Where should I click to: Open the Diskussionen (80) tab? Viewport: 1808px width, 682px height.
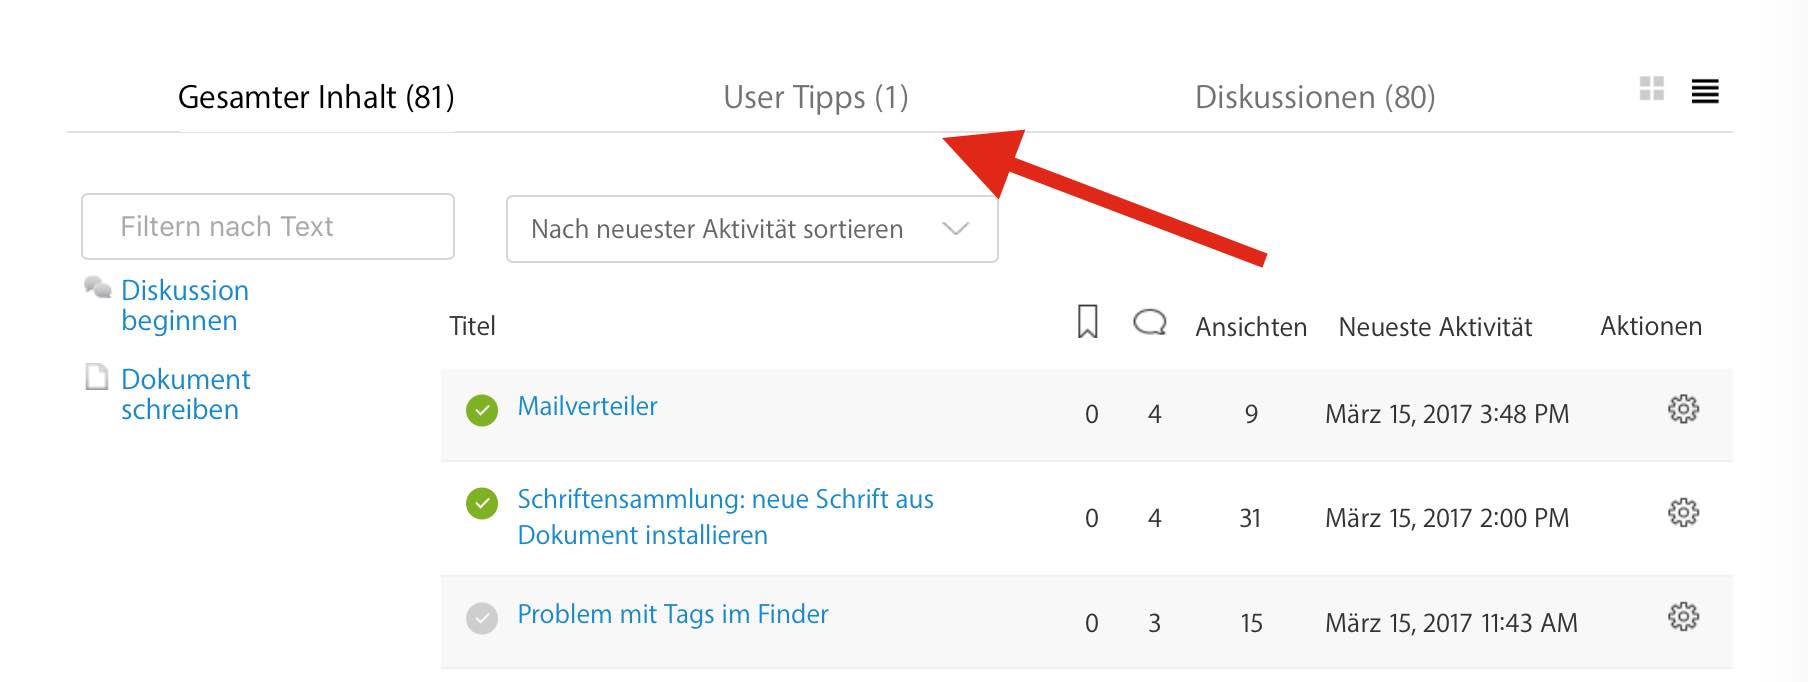[1315, 97]
